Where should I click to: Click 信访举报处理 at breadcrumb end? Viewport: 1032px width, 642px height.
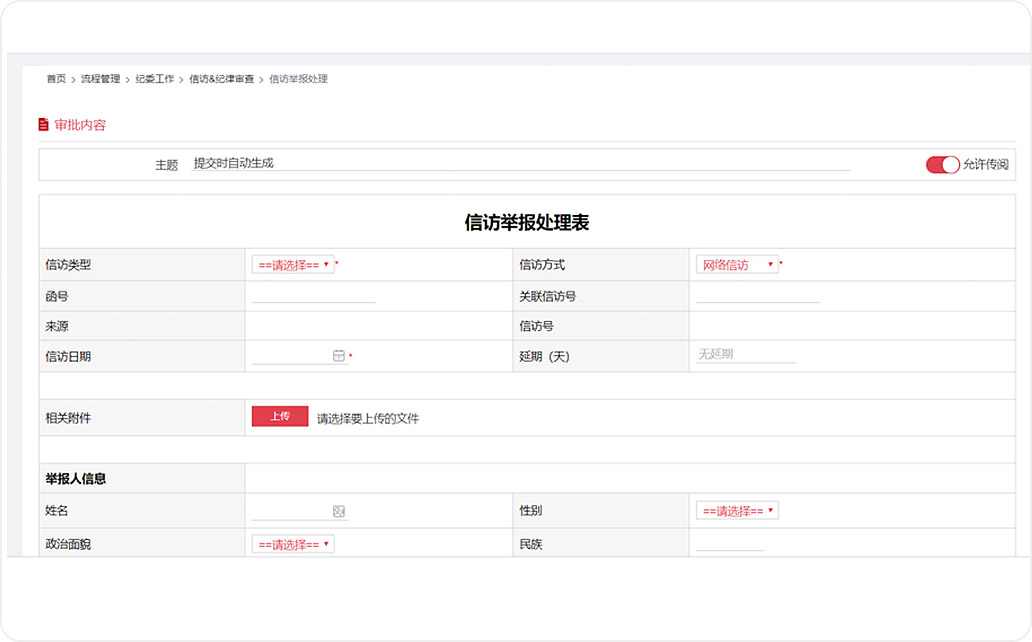point(298,79)
